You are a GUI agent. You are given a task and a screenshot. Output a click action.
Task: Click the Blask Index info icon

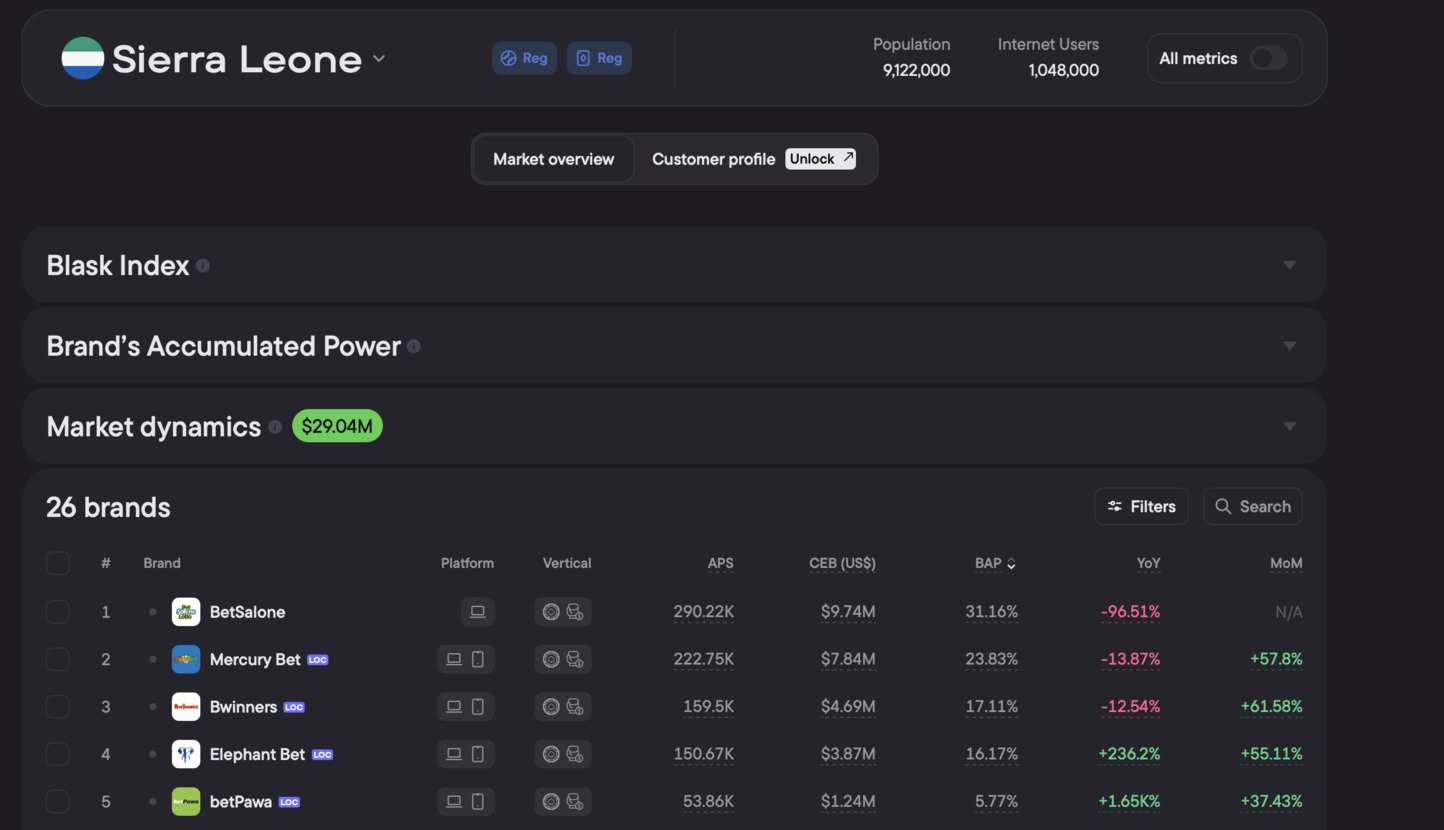(203, 266)
